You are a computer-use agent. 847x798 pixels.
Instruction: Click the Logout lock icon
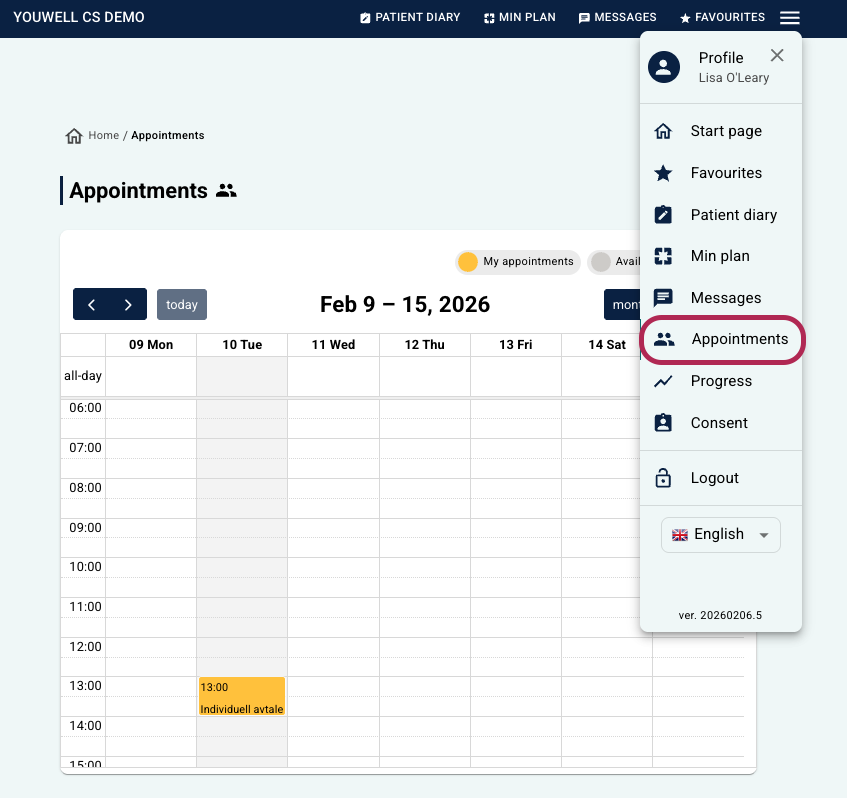(663, 478)
